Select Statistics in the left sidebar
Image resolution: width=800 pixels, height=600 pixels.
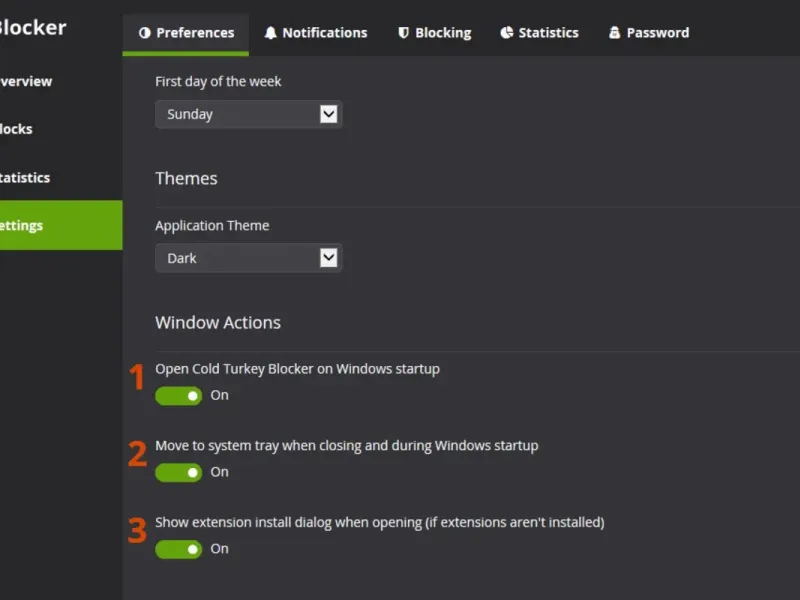coord(25,177)
